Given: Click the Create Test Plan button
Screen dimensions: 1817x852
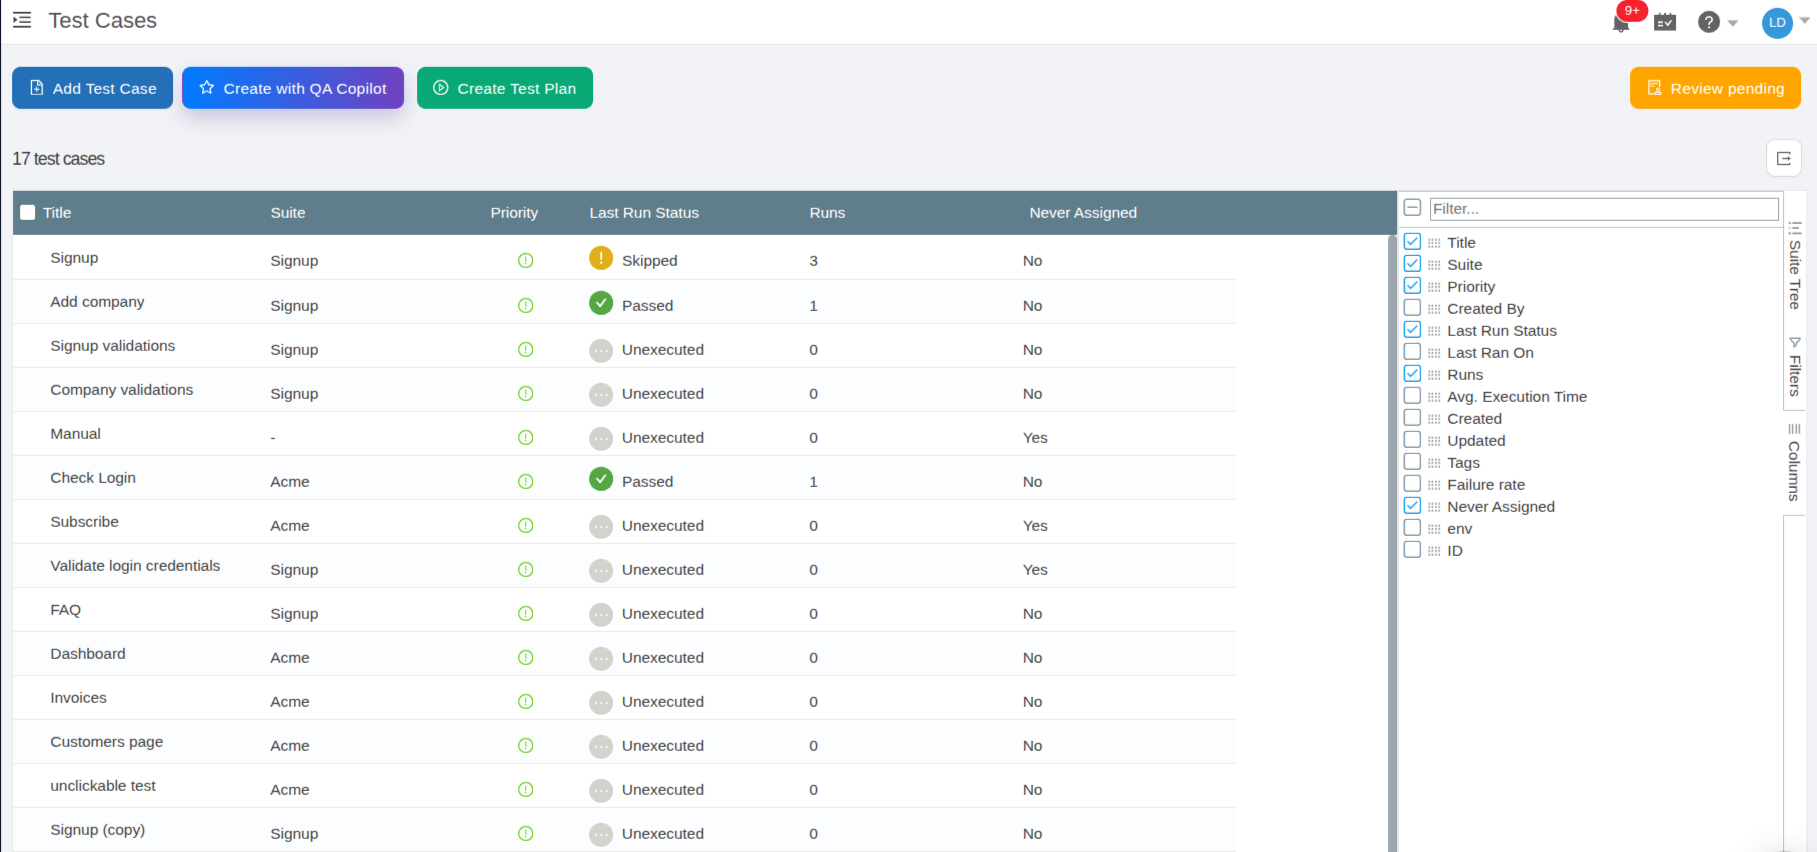Looking at the screenshot, I should click(x=505, y=88).
